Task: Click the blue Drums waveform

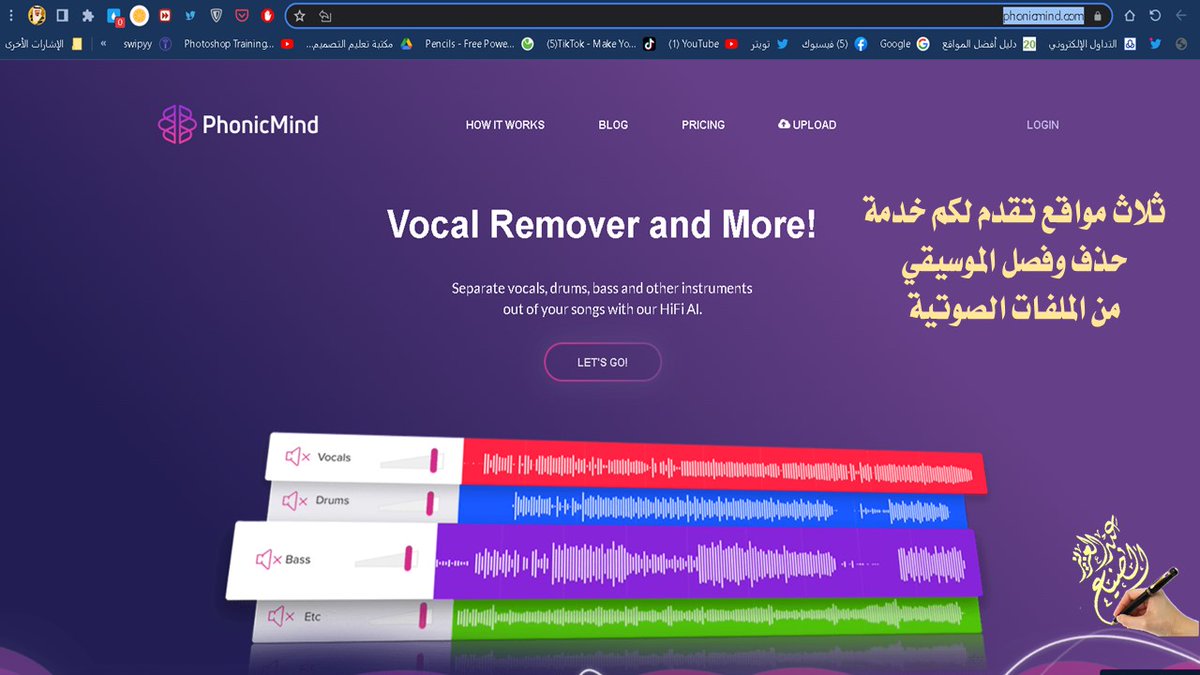Action: click(712, 509)
